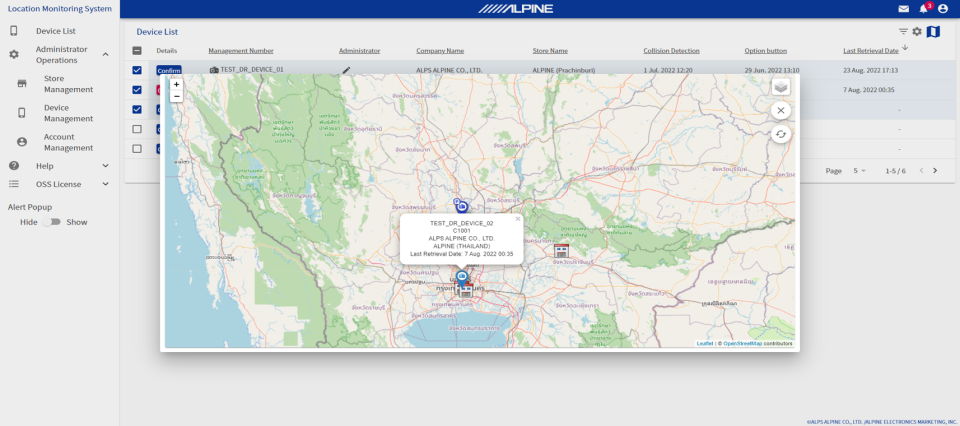The image size is (960, 426).
Task: Open the user account icon in header
Action: tap(943, 9)
